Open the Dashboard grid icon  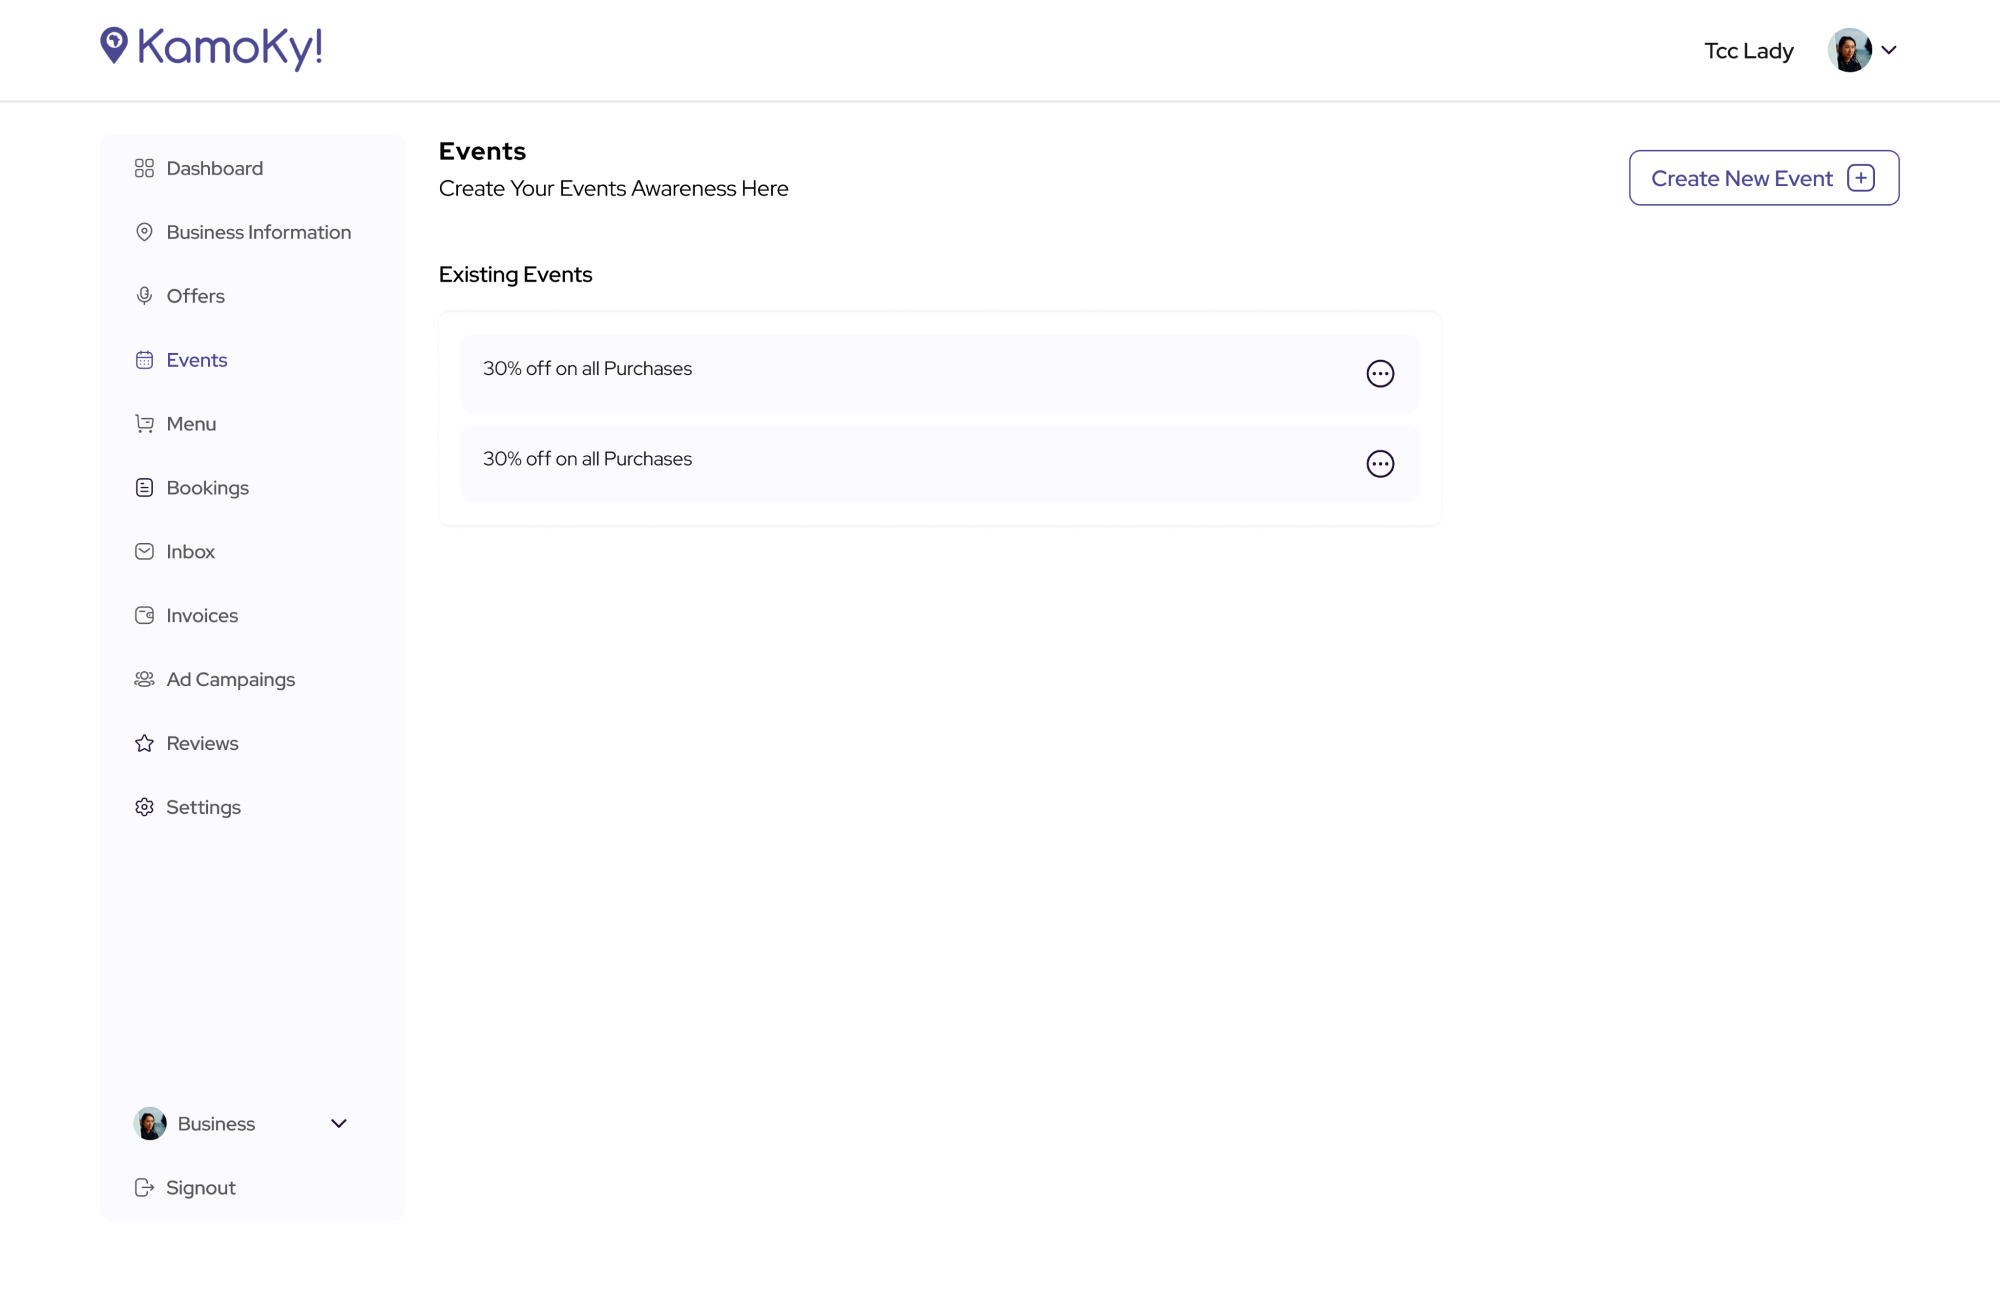coord(144,168)
